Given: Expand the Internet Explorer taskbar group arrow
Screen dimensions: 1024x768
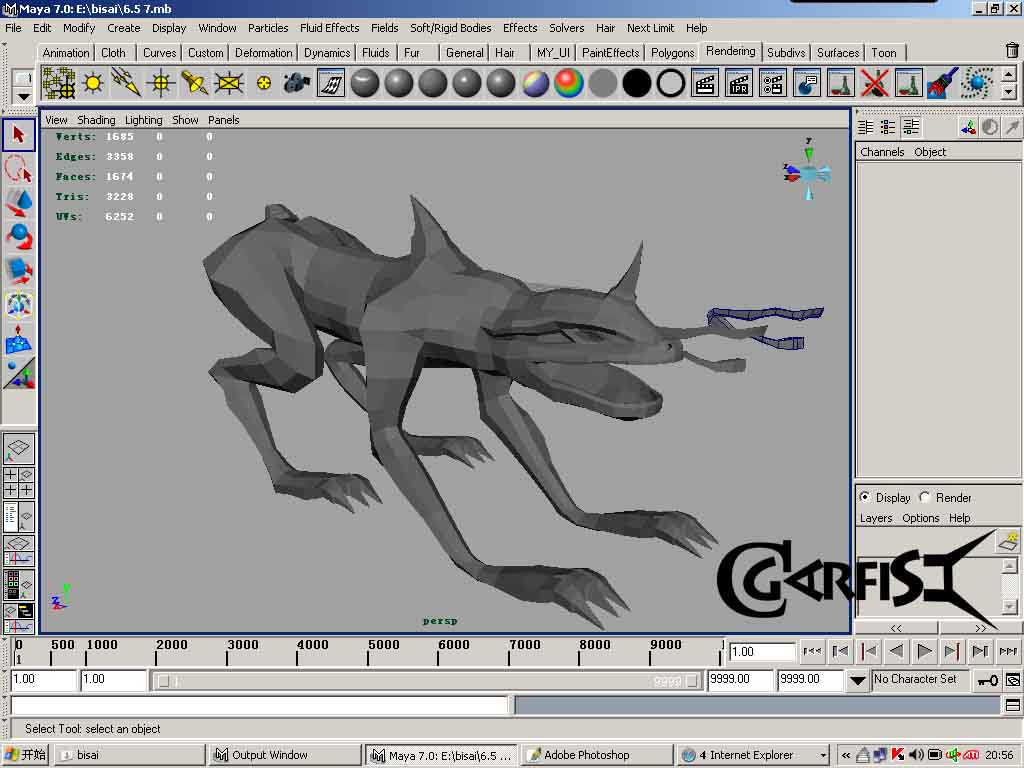Looking at the screenshot, I should tap(824, 755).
